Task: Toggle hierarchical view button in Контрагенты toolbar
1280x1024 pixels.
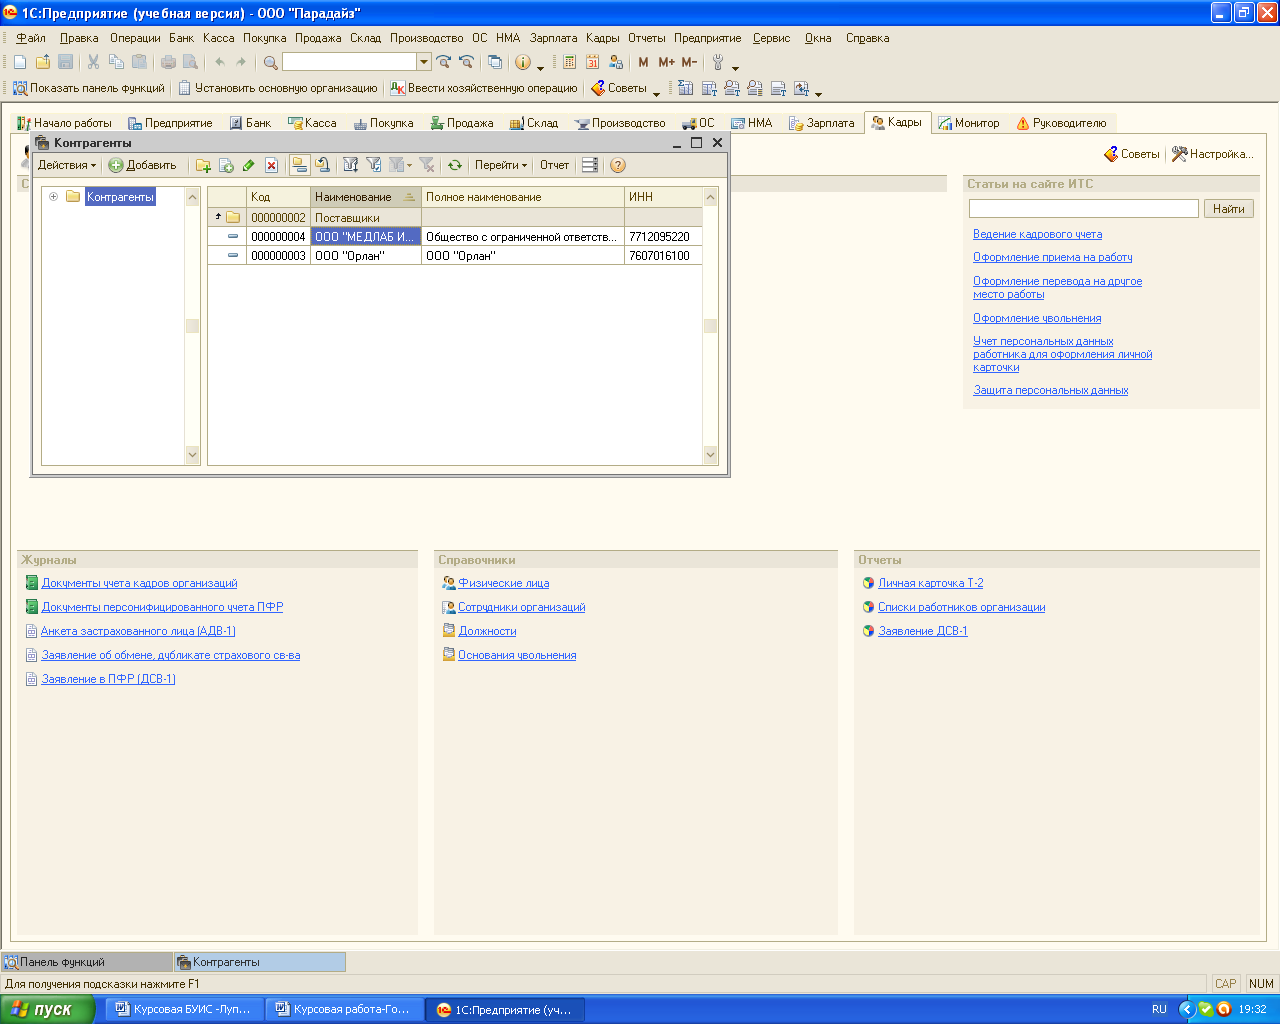Action: 299,166
